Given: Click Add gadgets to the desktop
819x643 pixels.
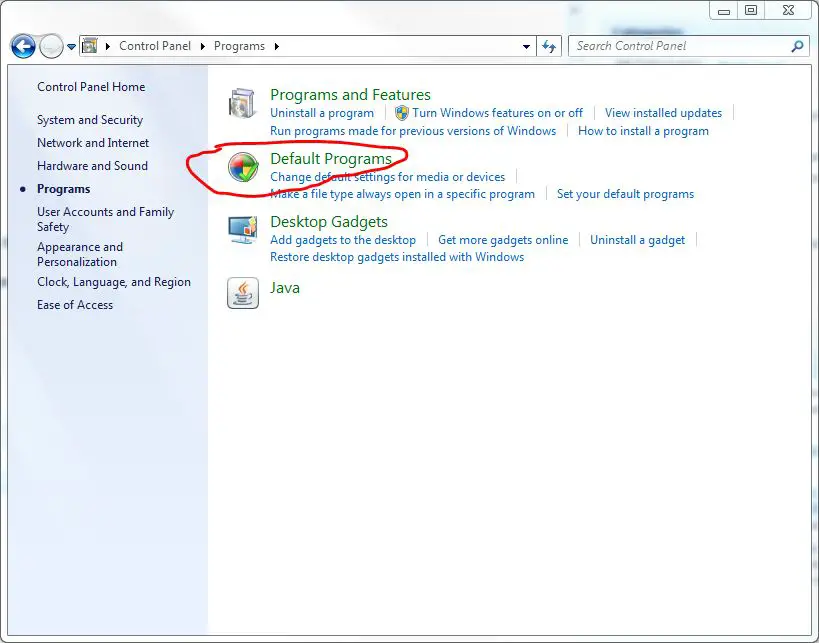Looking at the screenshot, I should [343, 240].
